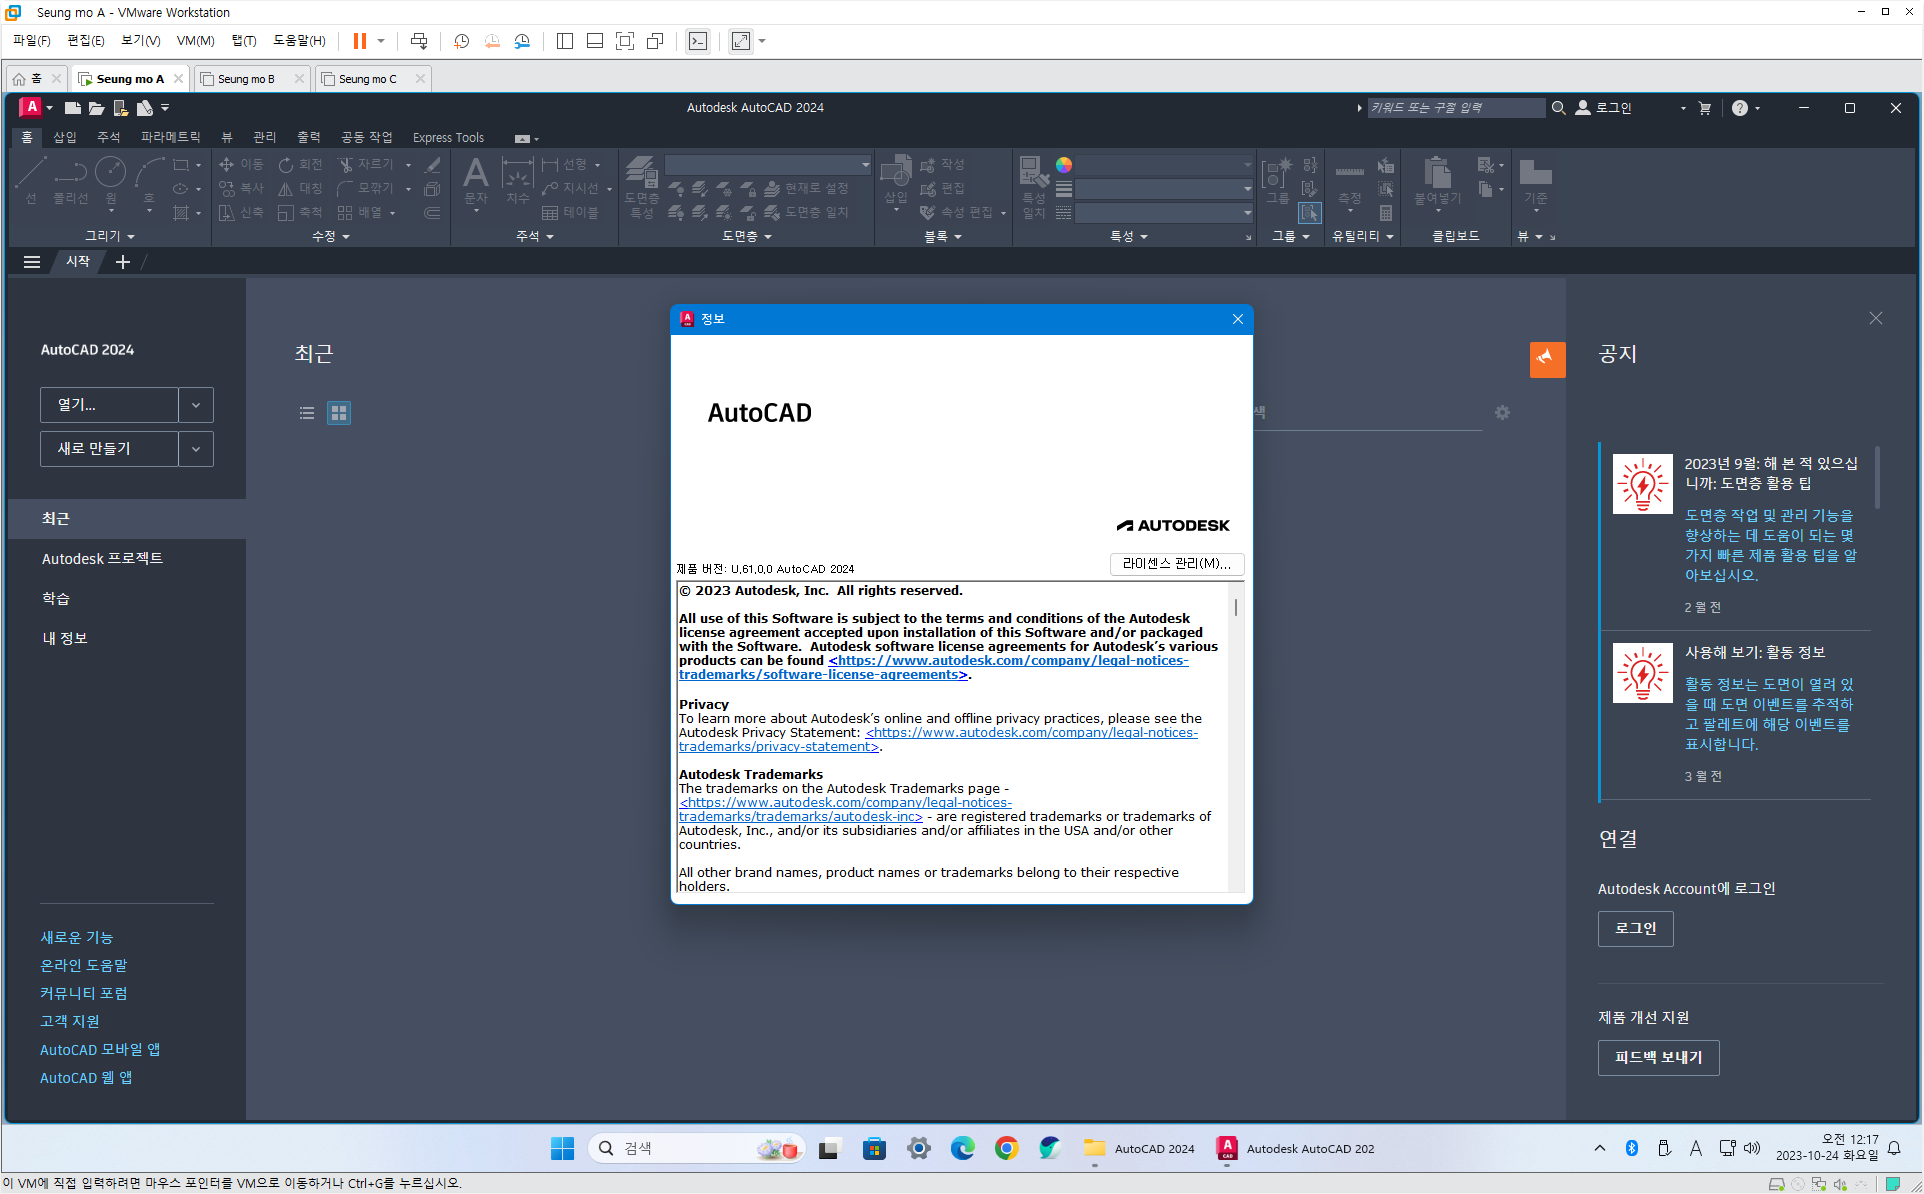Open the Express Tools ribbon tab

(448, 138)
